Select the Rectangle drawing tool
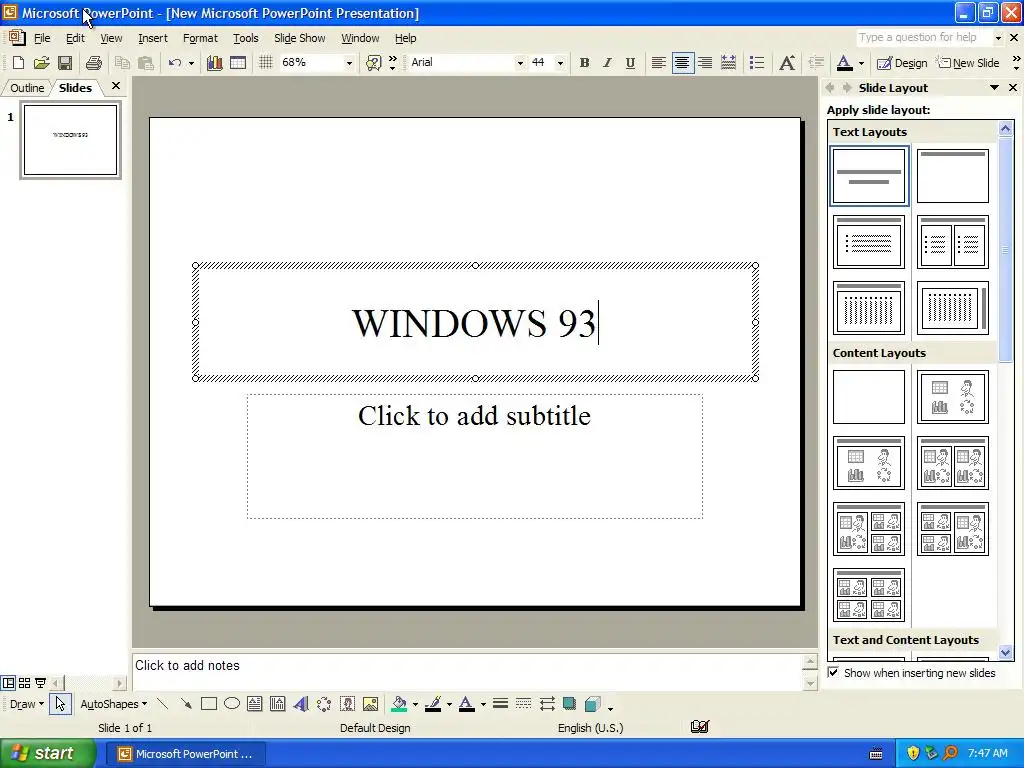 click(209, 704)
